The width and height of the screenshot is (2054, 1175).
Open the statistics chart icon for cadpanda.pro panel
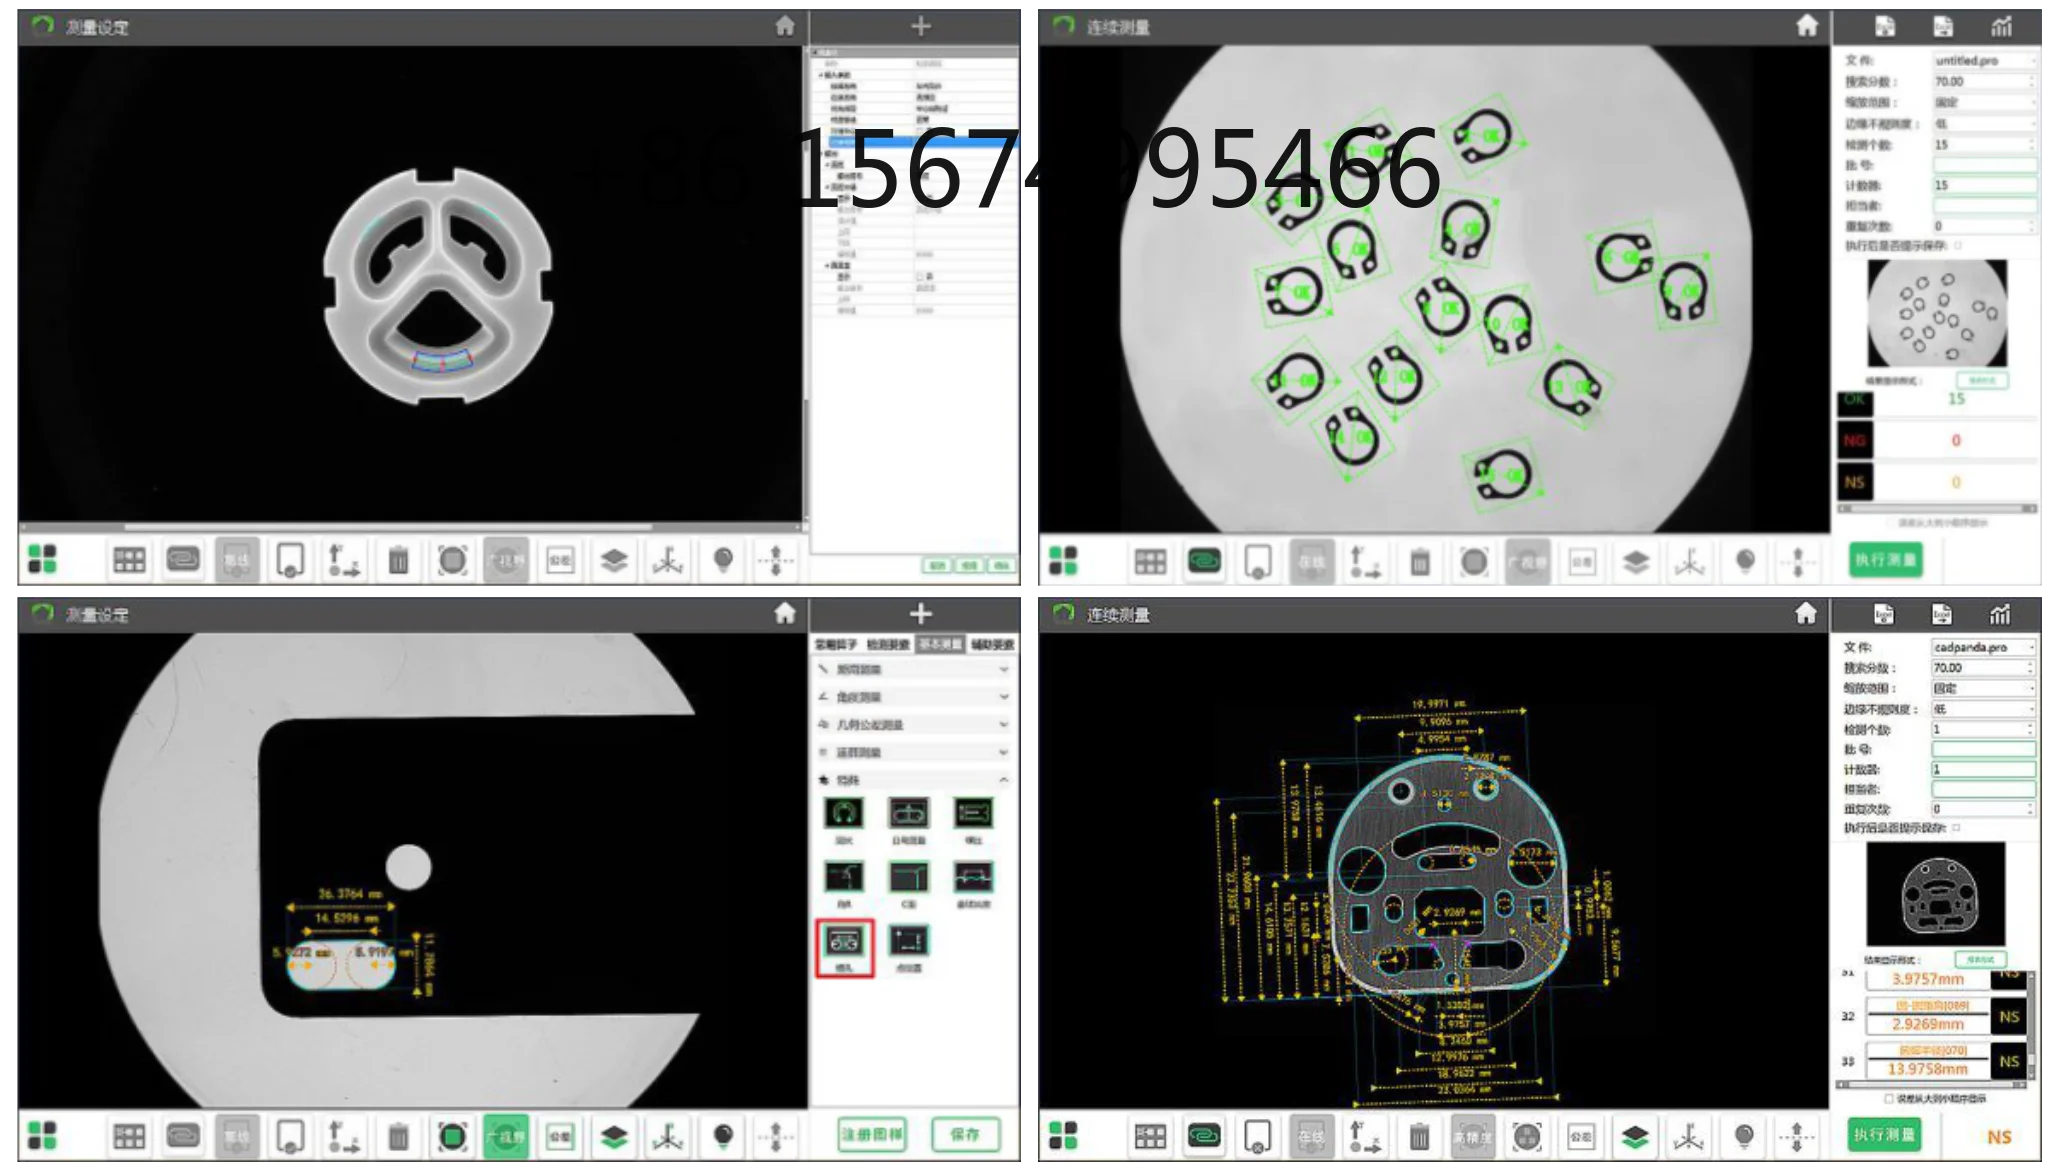[x=1999, y=614]
